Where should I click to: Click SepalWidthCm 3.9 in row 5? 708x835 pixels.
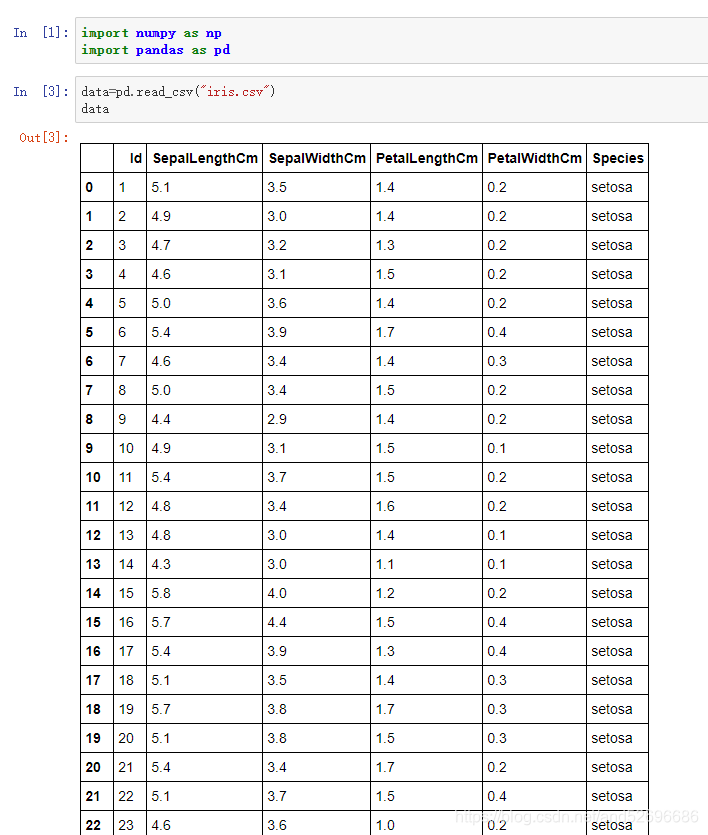[x=277, y=332]
